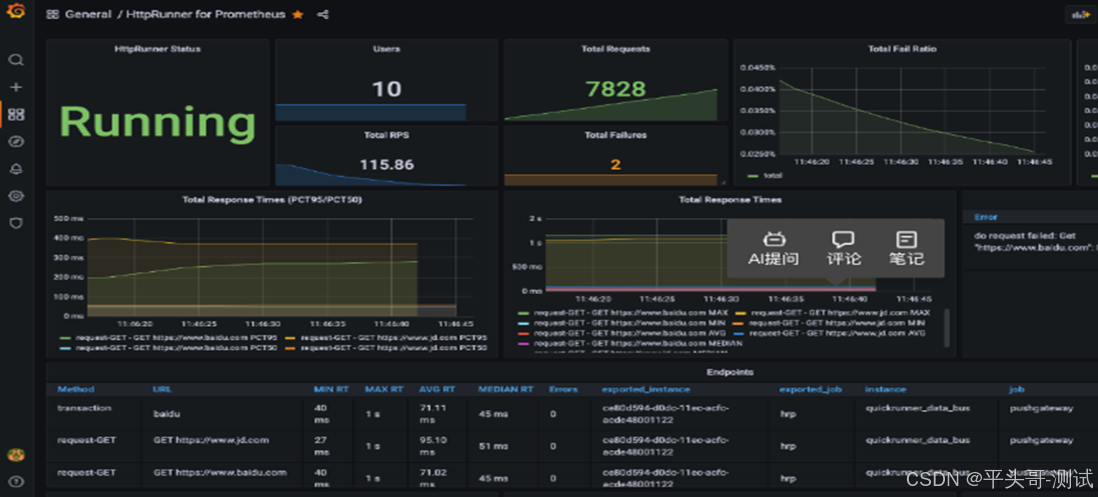
Task: Open the Explore compass icon
Action: (x=15, y=141)
